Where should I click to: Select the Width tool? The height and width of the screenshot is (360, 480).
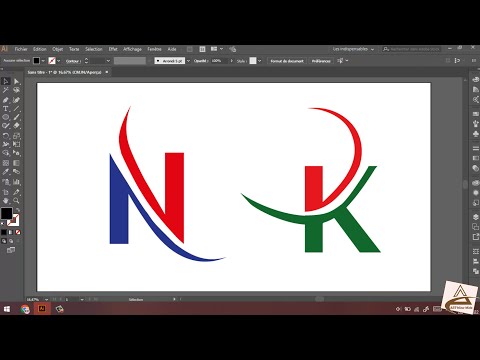[x=6, y=144]
